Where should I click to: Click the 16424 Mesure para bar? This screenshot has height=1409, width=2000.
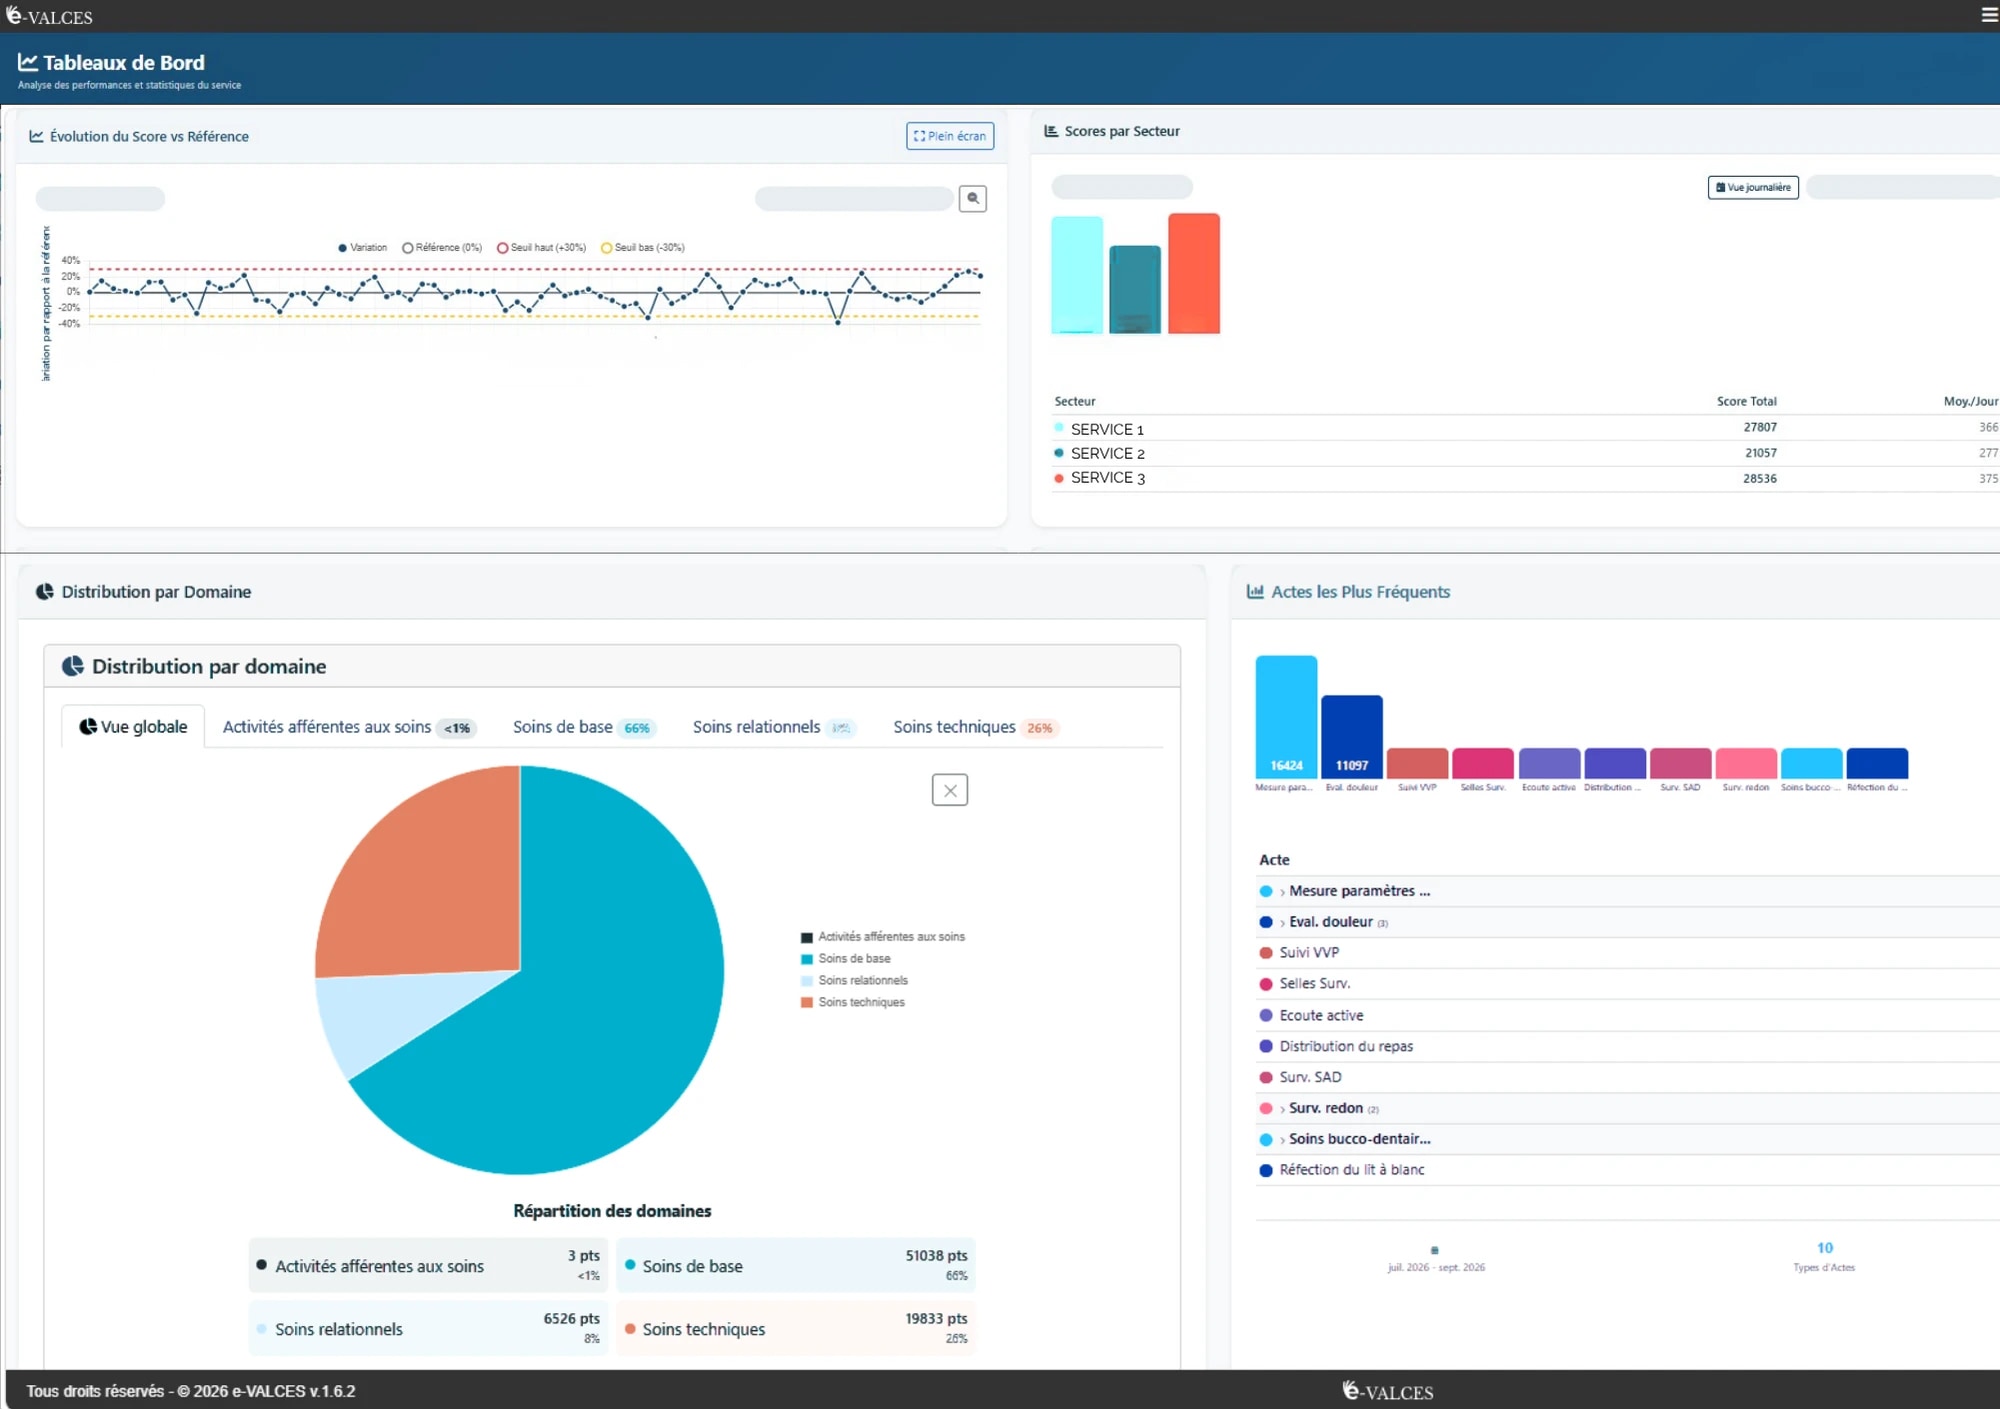click(1286, 717)
